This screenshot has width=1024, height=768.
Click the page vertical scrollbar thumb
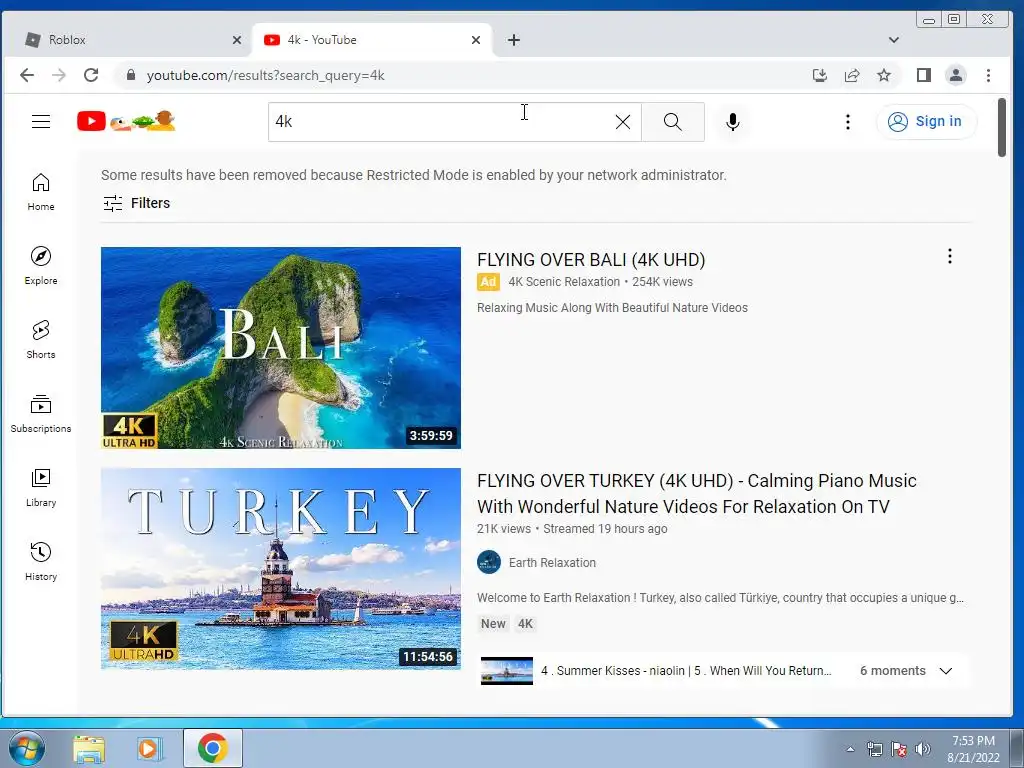[x=1002, y=127]
